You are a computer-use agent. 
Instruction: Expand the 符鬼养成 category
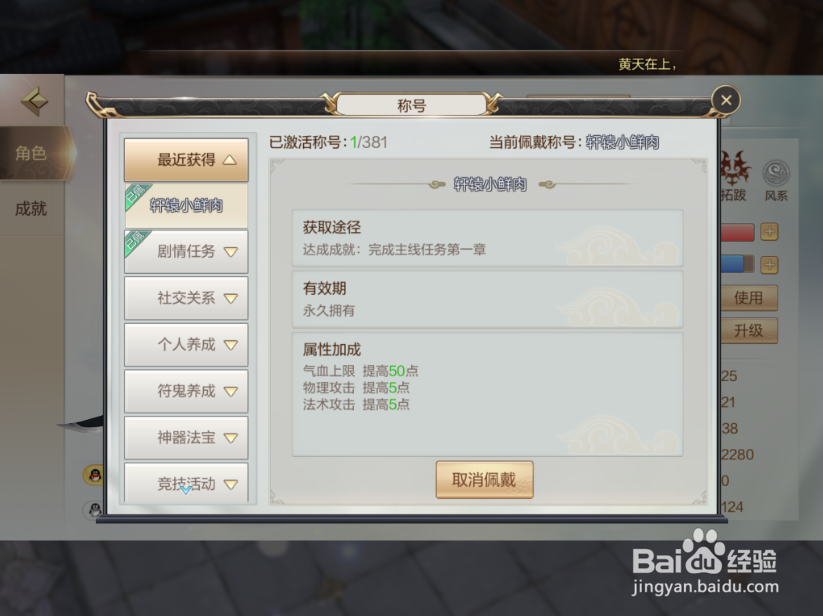186,391
